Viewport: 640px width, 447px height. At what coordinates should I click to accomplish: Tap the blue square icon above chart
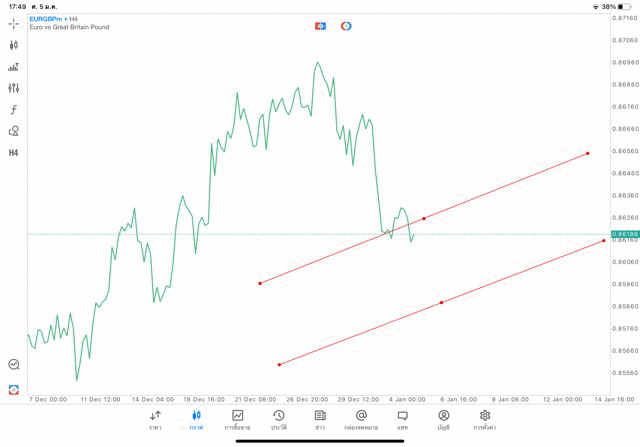click(320, 26)
